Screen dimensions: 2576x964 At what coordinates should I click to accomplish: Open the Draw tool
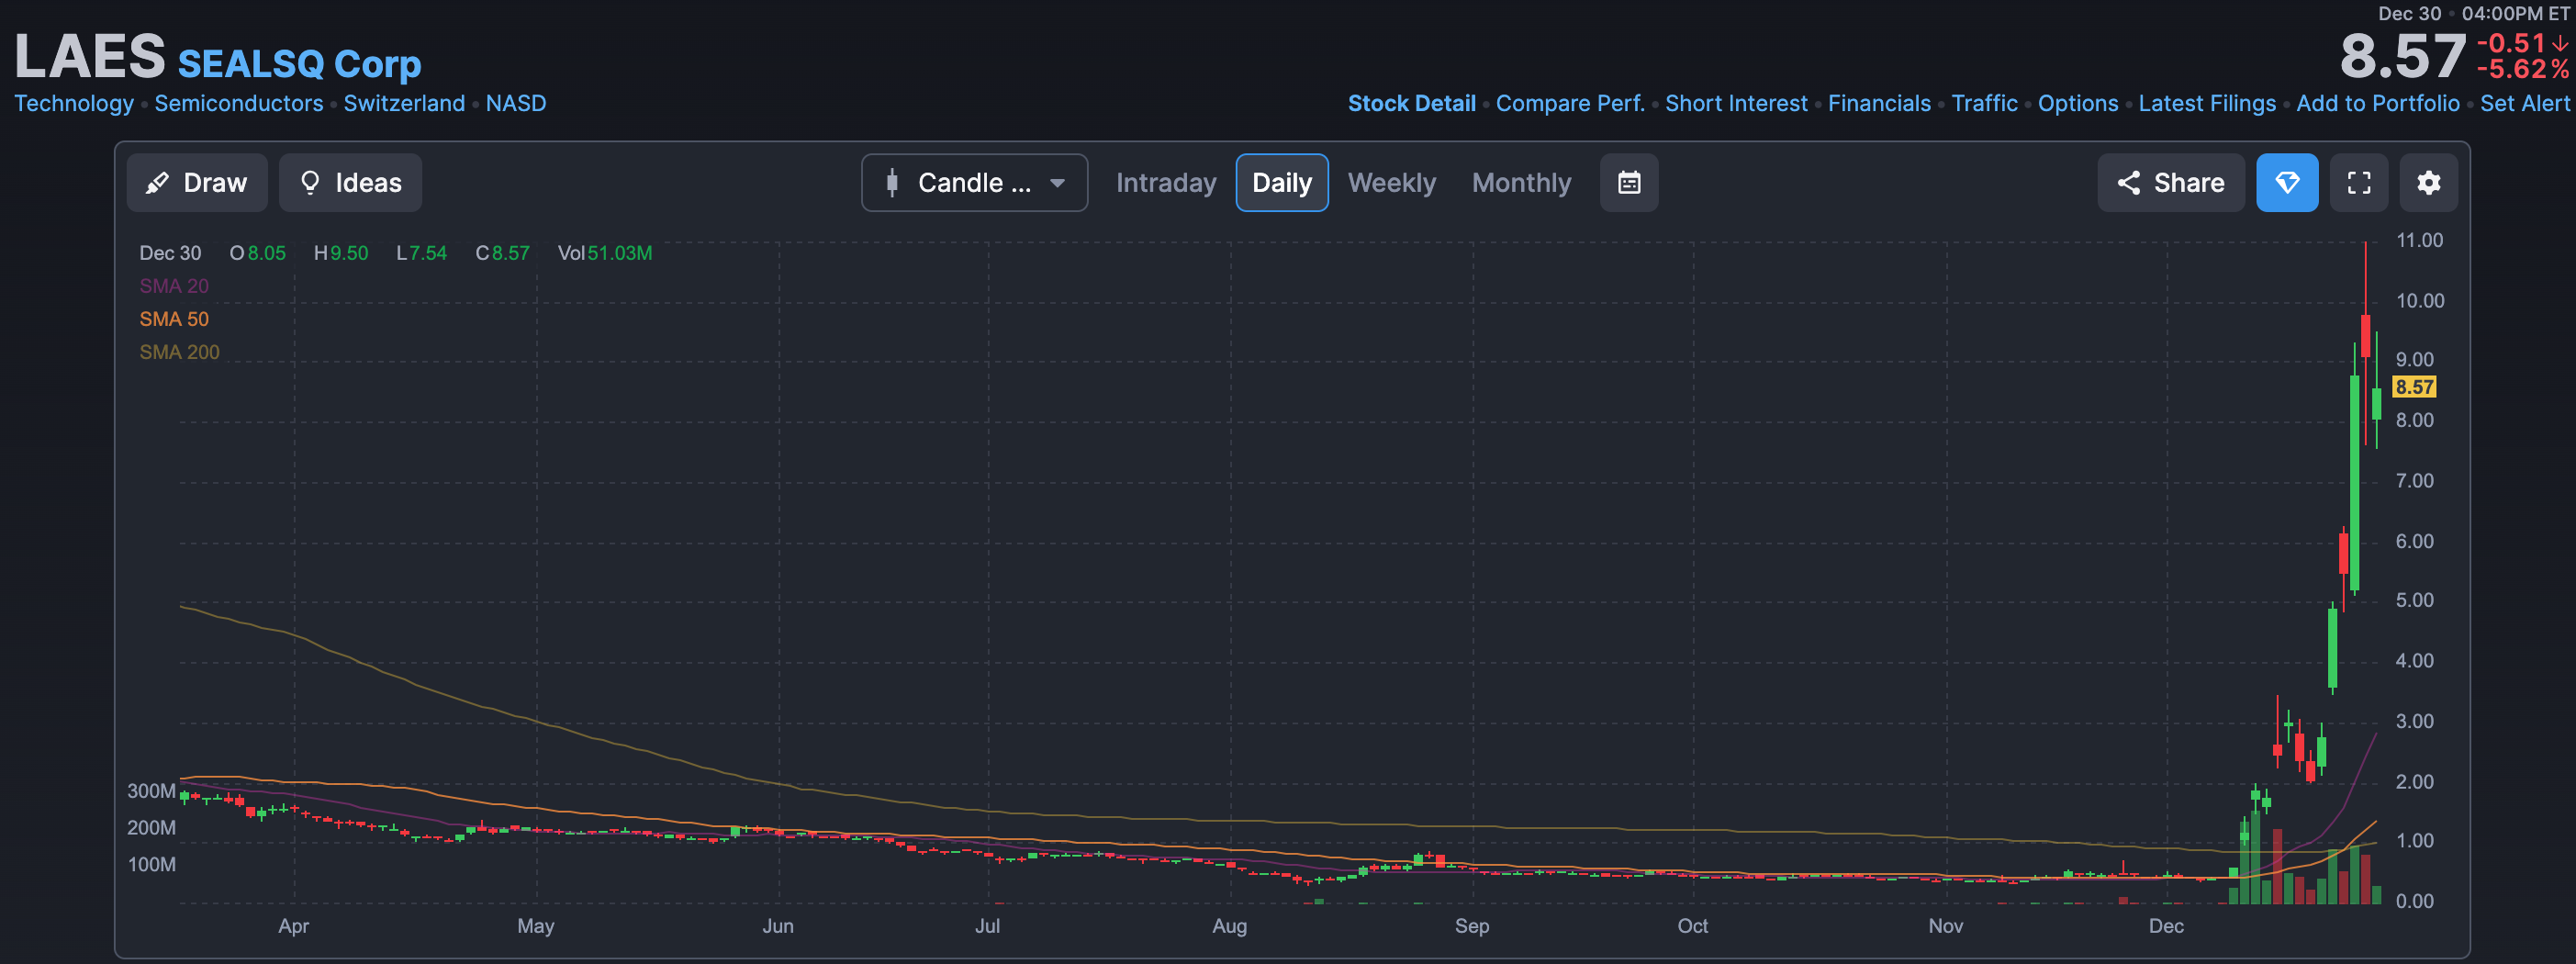coord(197,183)
